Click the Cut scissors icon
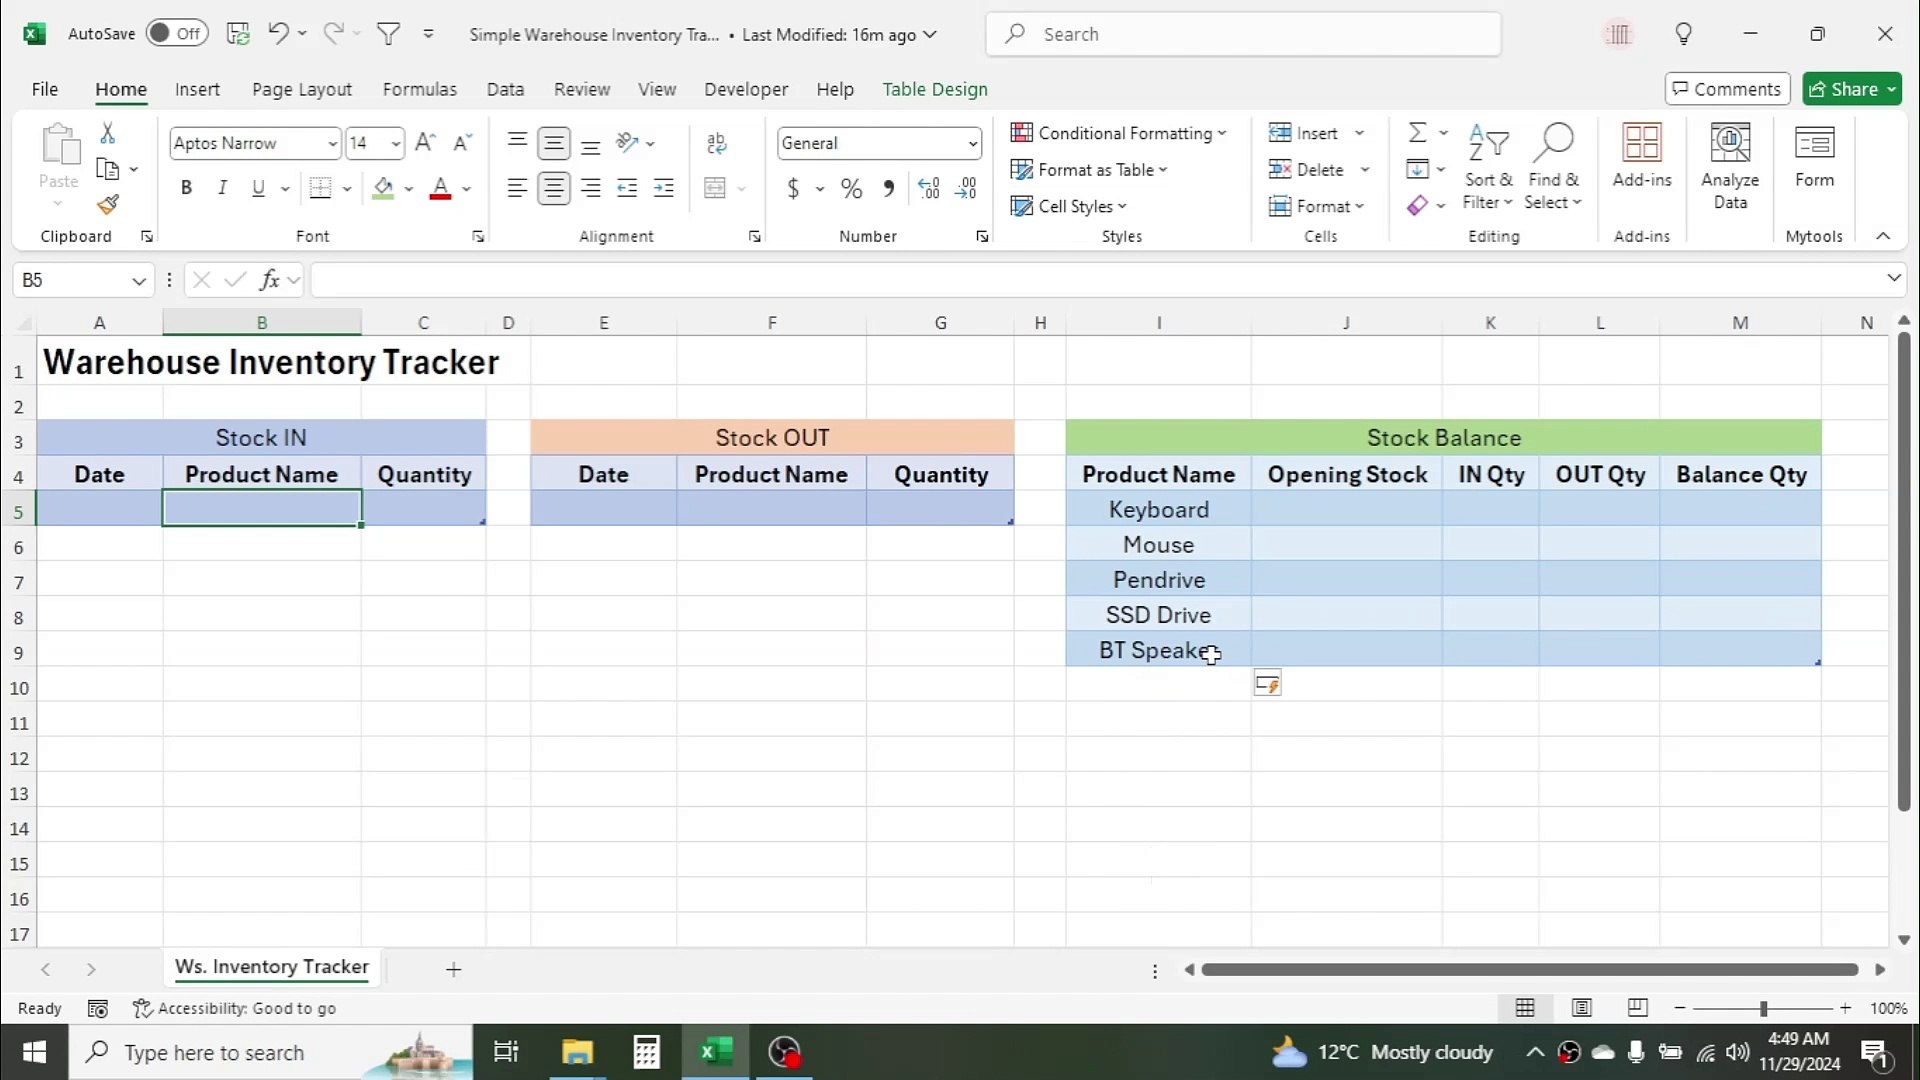 point(108,133)
